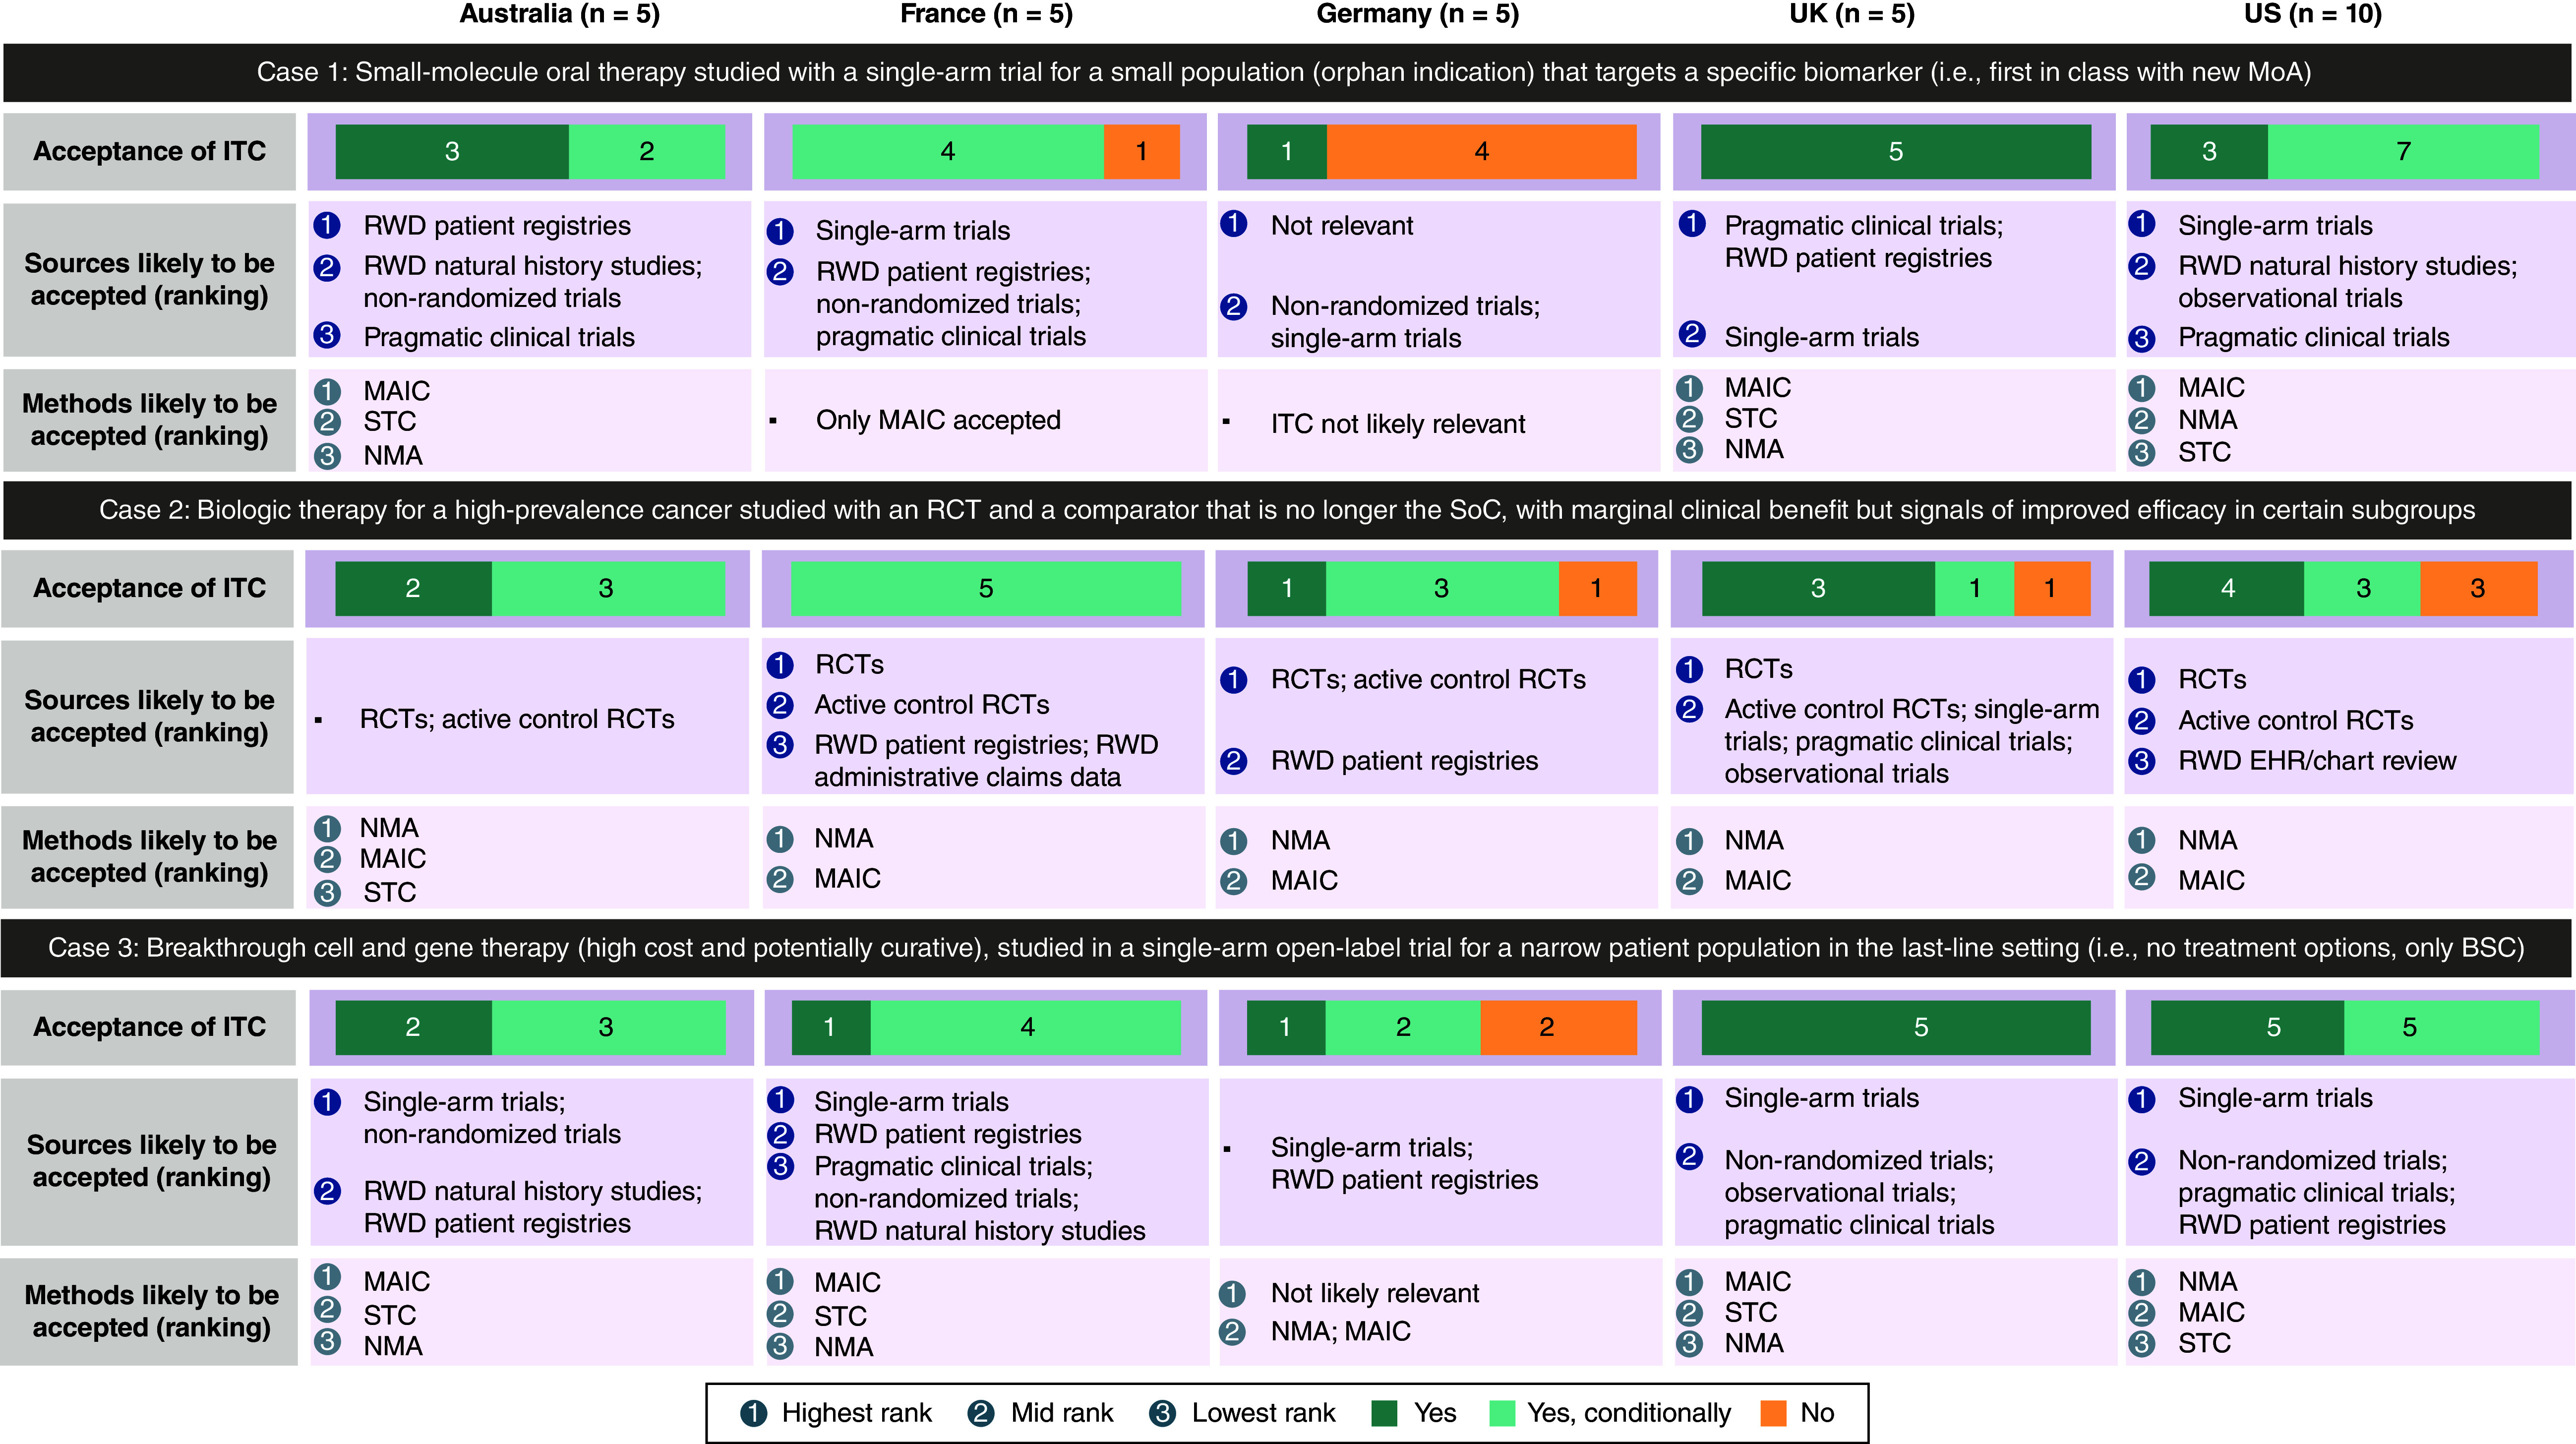Click 'Not relevant' text in Germany Case 1
2576x1444 pixels.
pyautogui.click(x=1342, y=226)
